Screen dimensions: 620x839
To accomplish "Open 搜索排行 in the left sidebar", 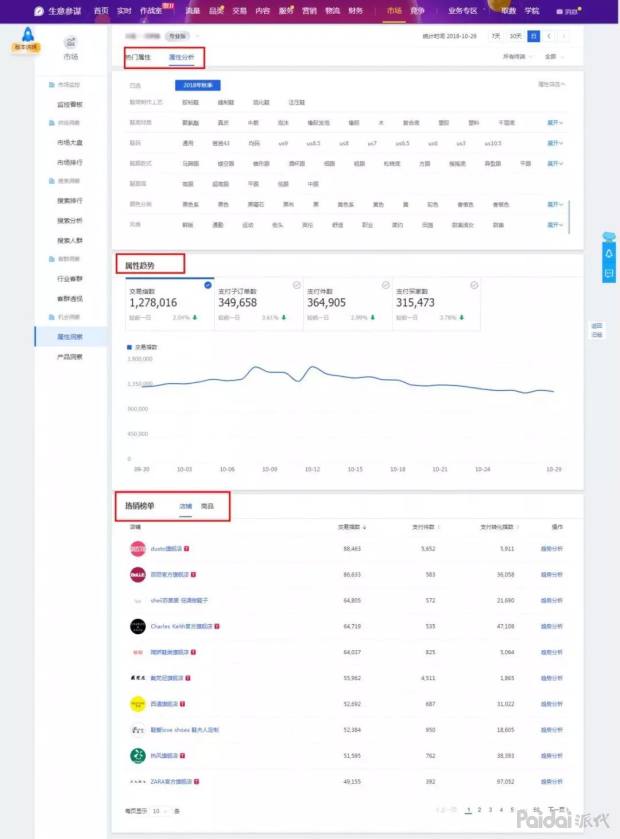I will pos(70,199).
